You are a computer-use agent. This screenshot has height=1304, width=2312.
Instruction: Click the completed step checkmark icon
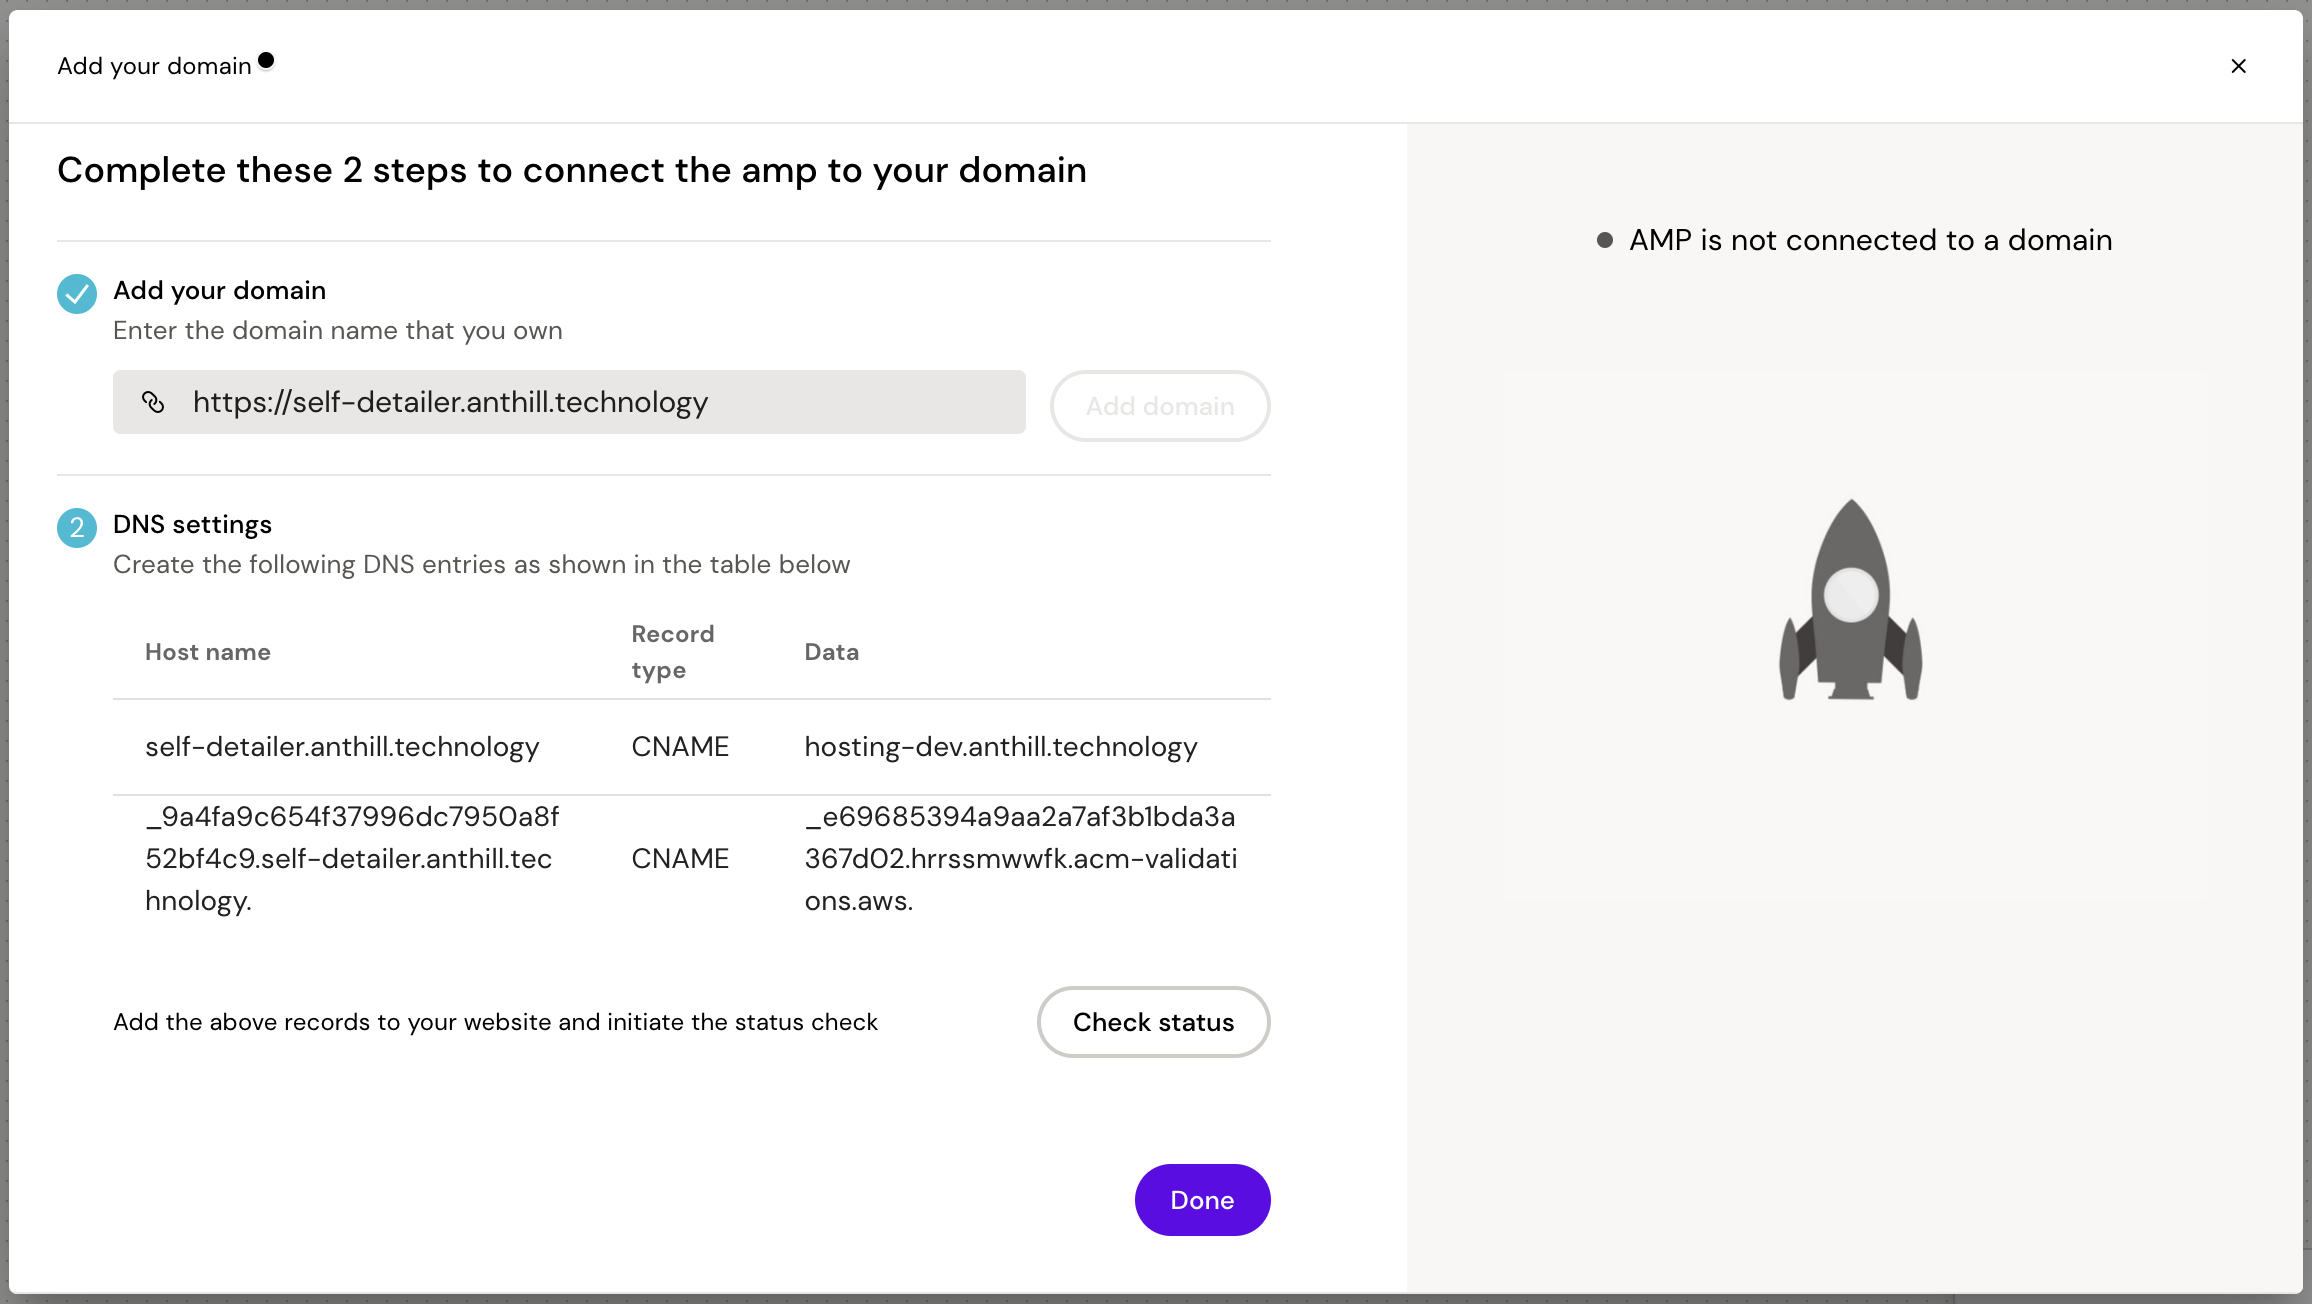click(77, 293)
